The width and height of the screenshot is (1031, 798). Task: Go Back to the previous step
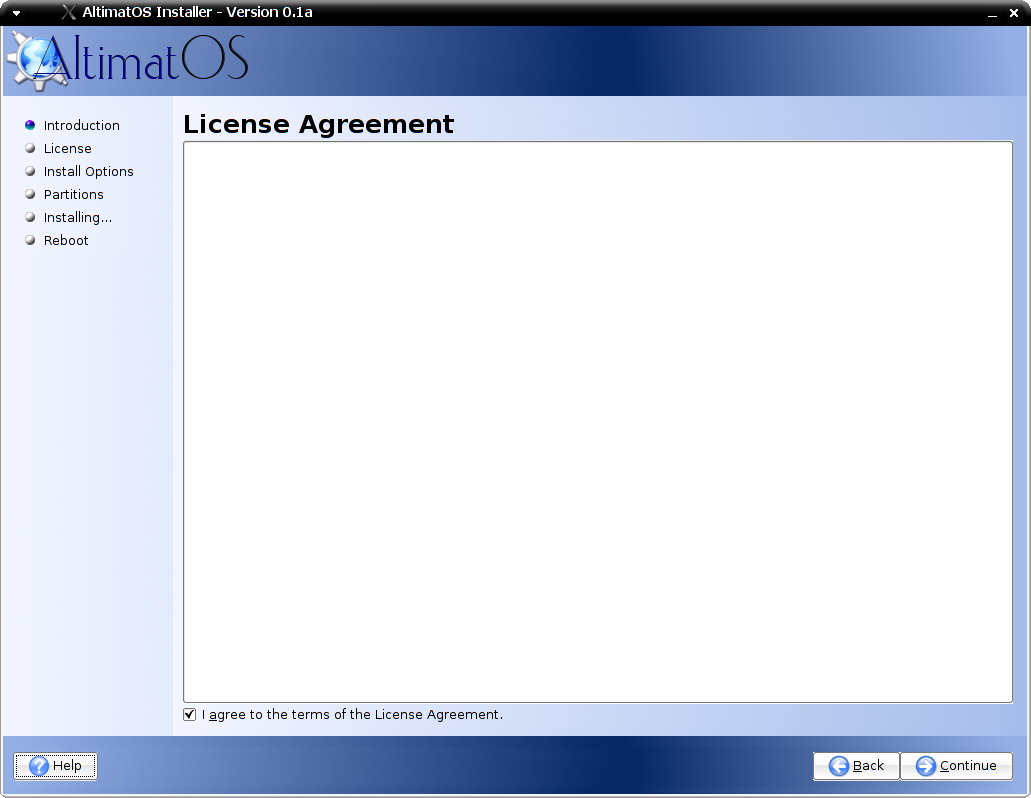click(856, 766)
